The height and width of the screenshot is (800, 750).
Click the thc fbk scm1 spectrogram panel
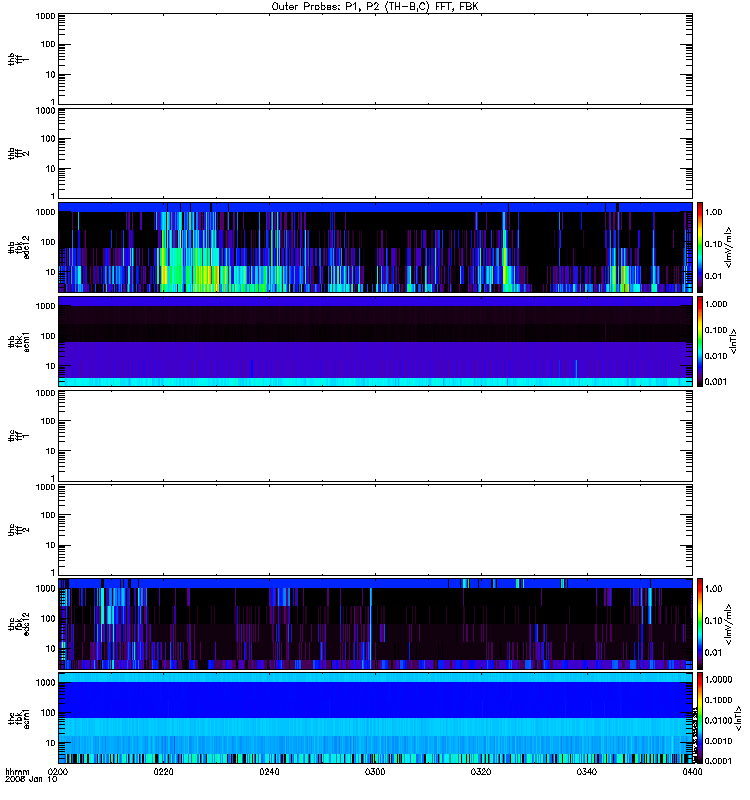(x=376, y=718)
